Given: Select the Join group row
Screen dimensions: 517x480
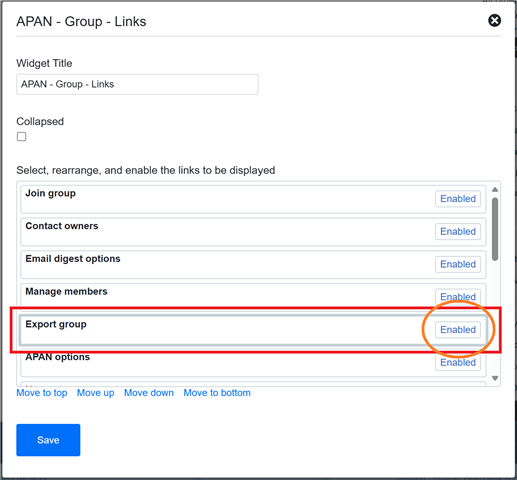Looking at the screenshot, I should pos(253,199).
